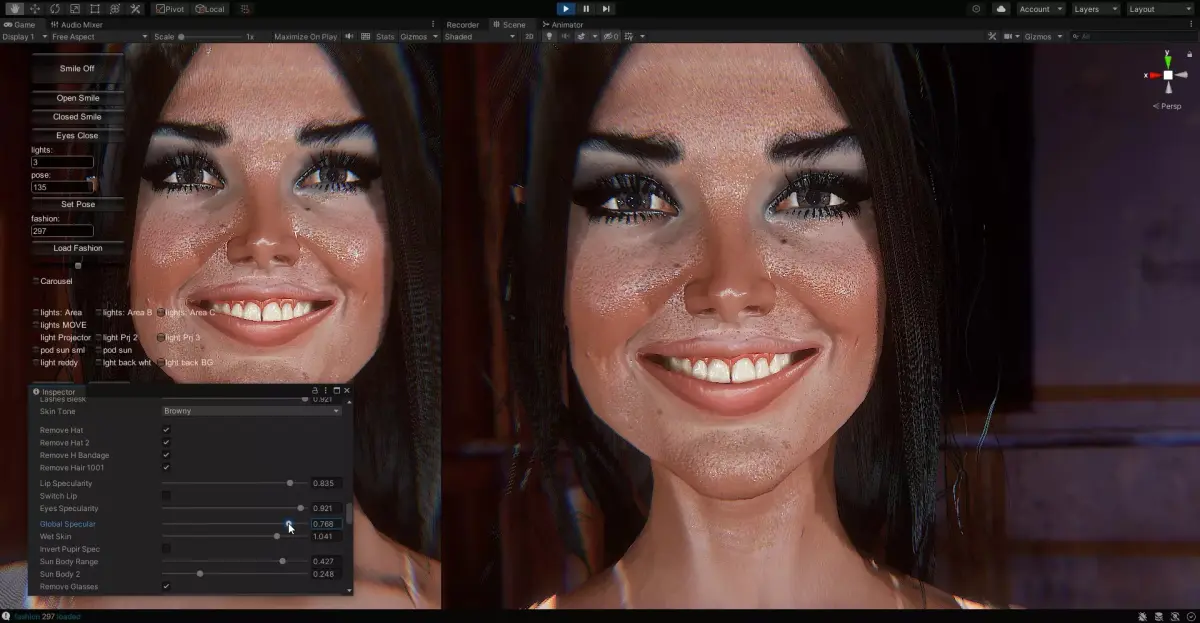Toggle the pod sun sml checkbox
Screen dimensions: 1200x623
[36, 350]
